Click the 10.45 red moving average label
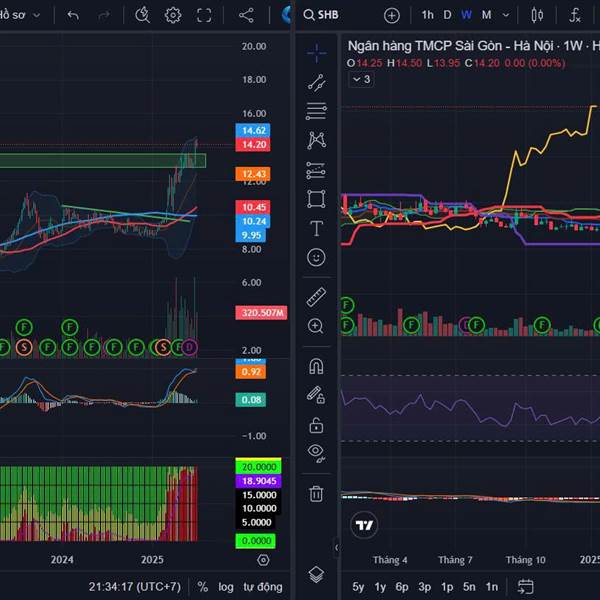The image size is (600, 600). tap(253, 207)
